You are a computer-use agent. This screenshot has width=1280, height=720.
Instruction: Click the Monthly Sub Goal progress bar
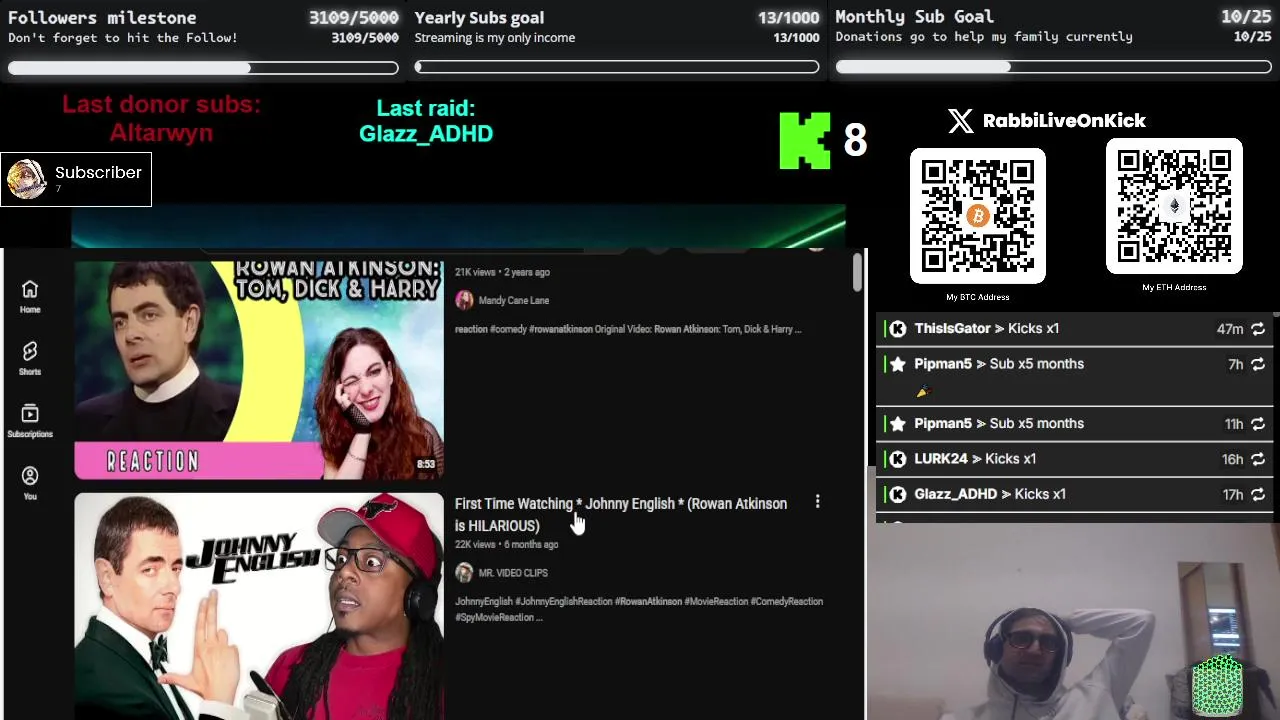[x=1054, y=67]
